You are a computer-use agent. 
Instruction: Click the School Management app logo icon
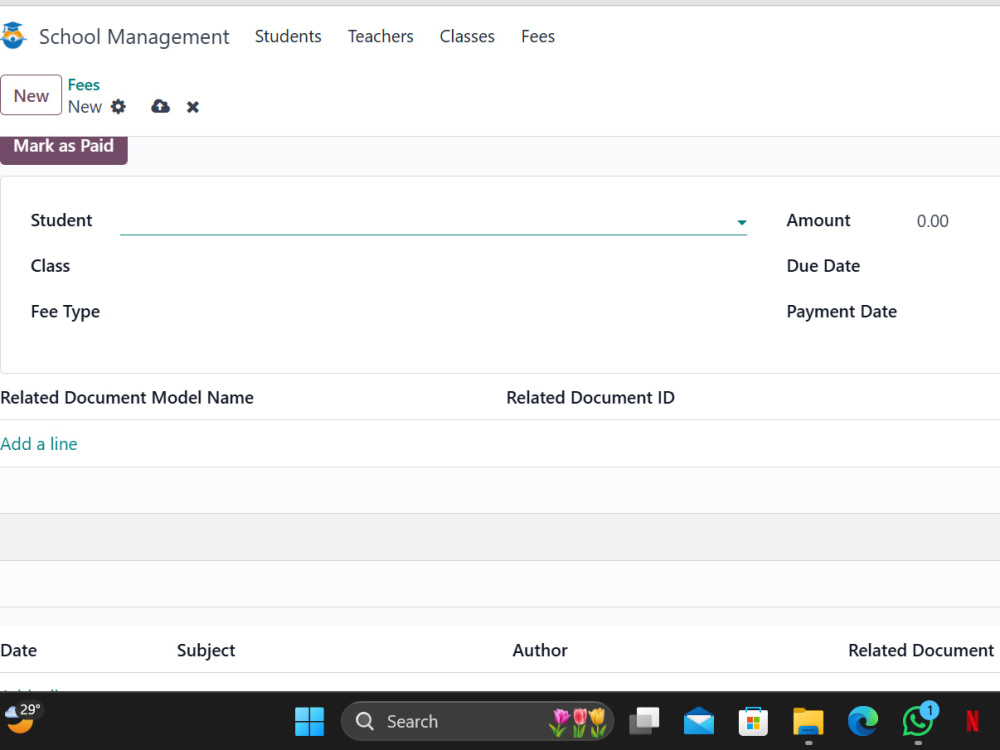(12, 36)
